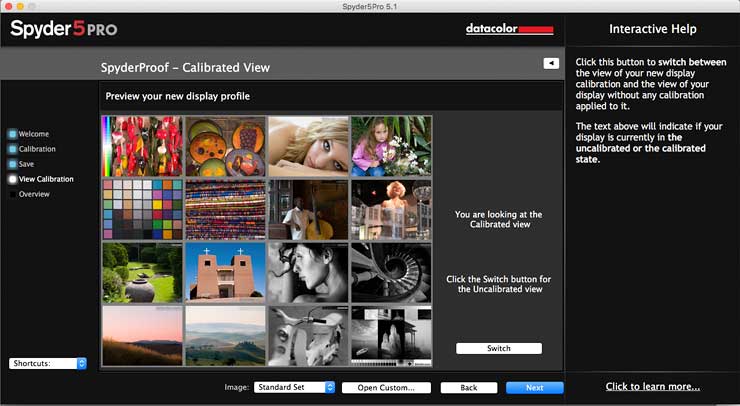Click the Spyder5PRO logo
Screen dimensions: 740x406
pos(64,29)
